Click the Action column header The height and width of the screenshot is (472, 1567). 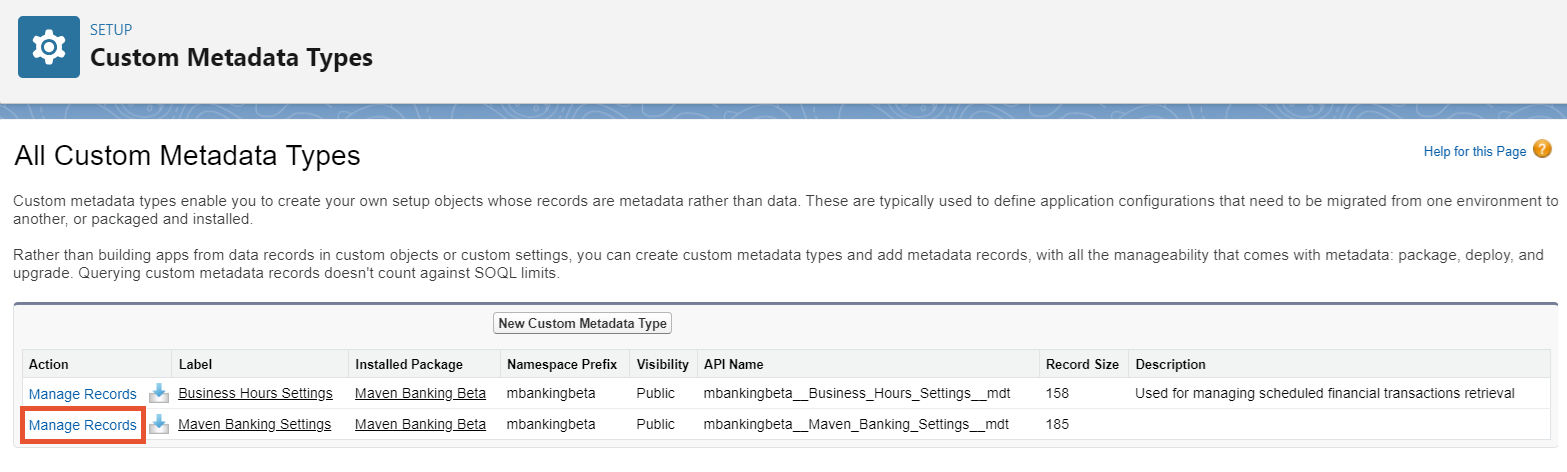48,364
